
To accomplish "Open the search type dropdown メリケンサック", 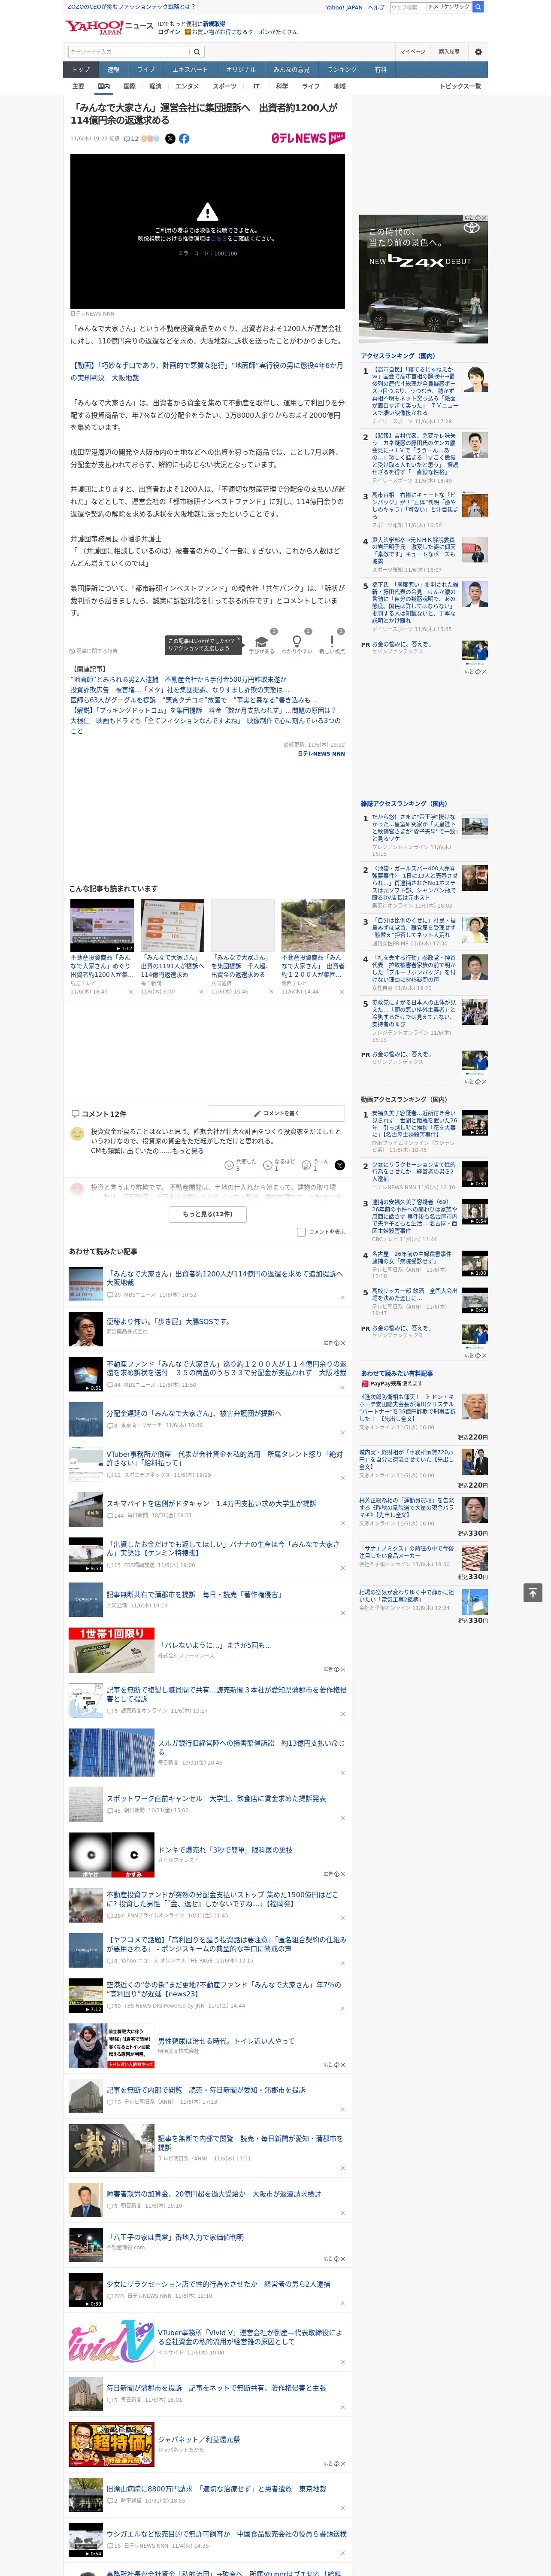I will (x=448, y=7).
